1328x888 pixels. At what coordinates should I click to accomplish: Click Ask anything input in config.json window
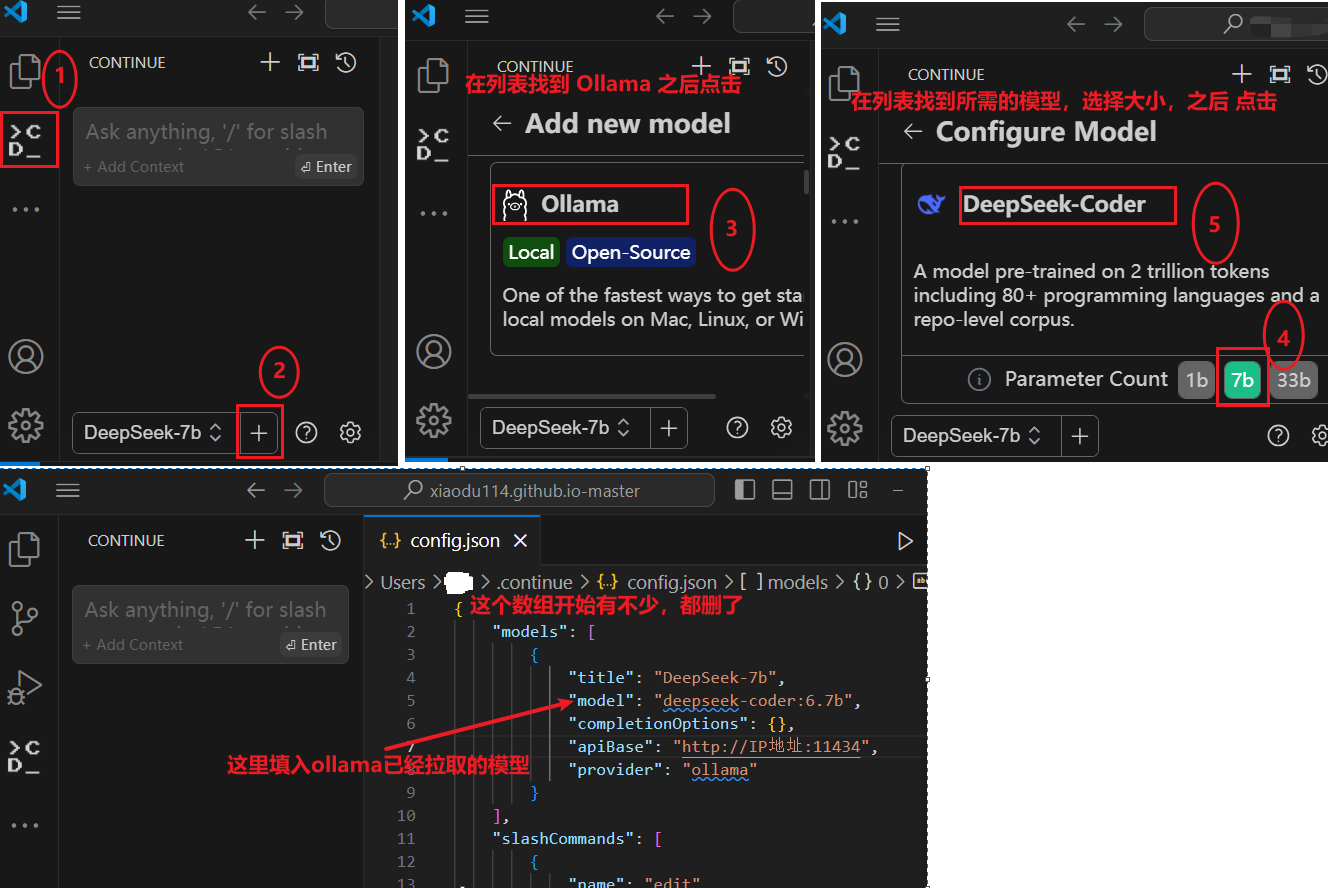[206, 610]
